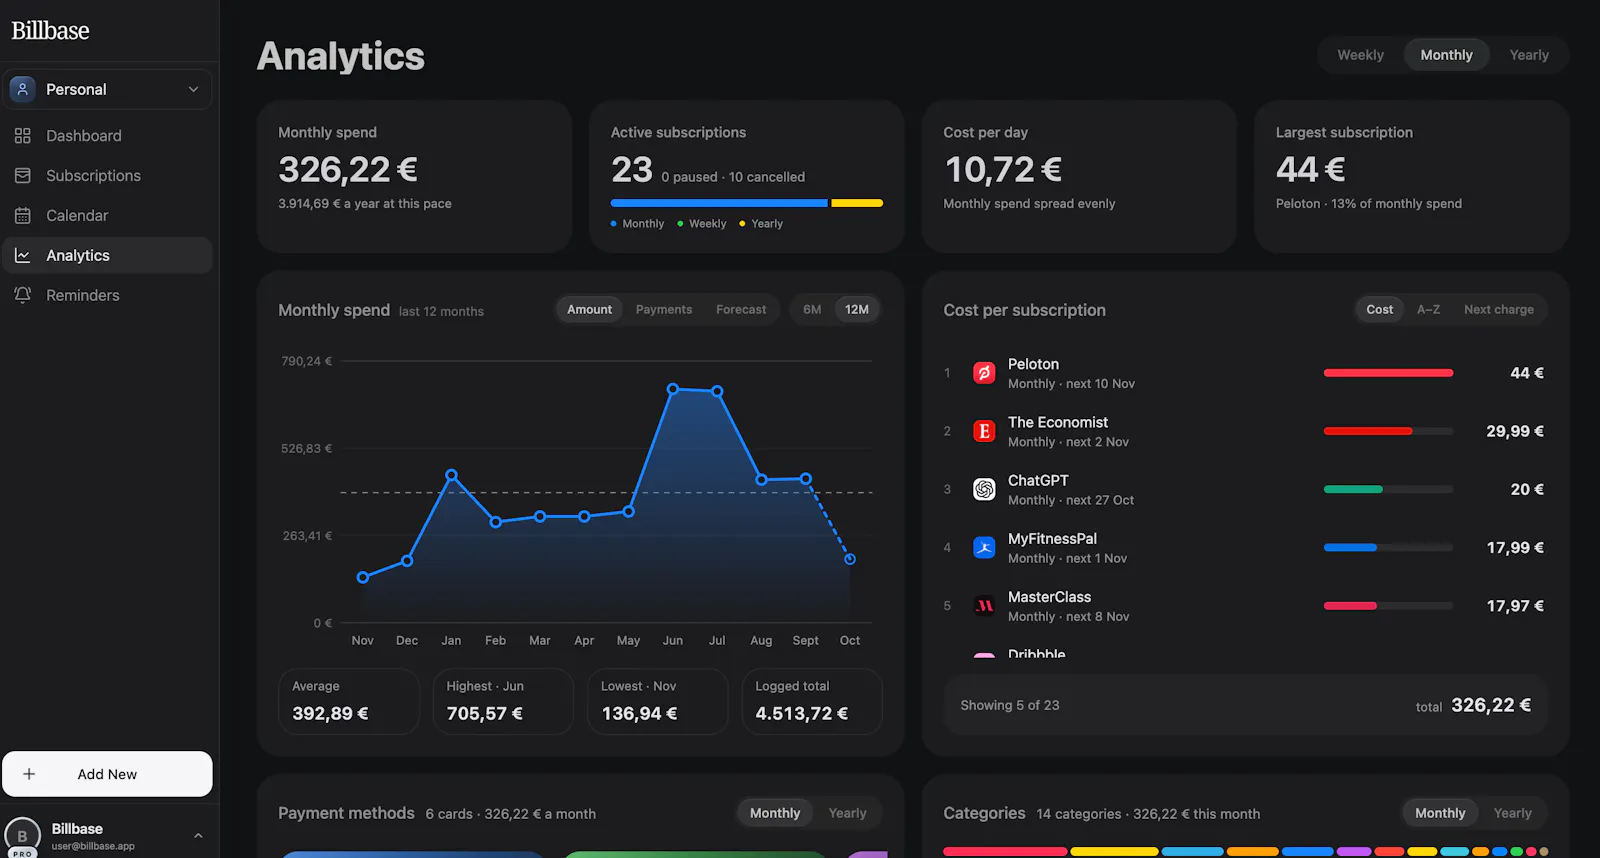Click The Economist logo icon
Viewport: 1600px width, 858px height.
984,431
